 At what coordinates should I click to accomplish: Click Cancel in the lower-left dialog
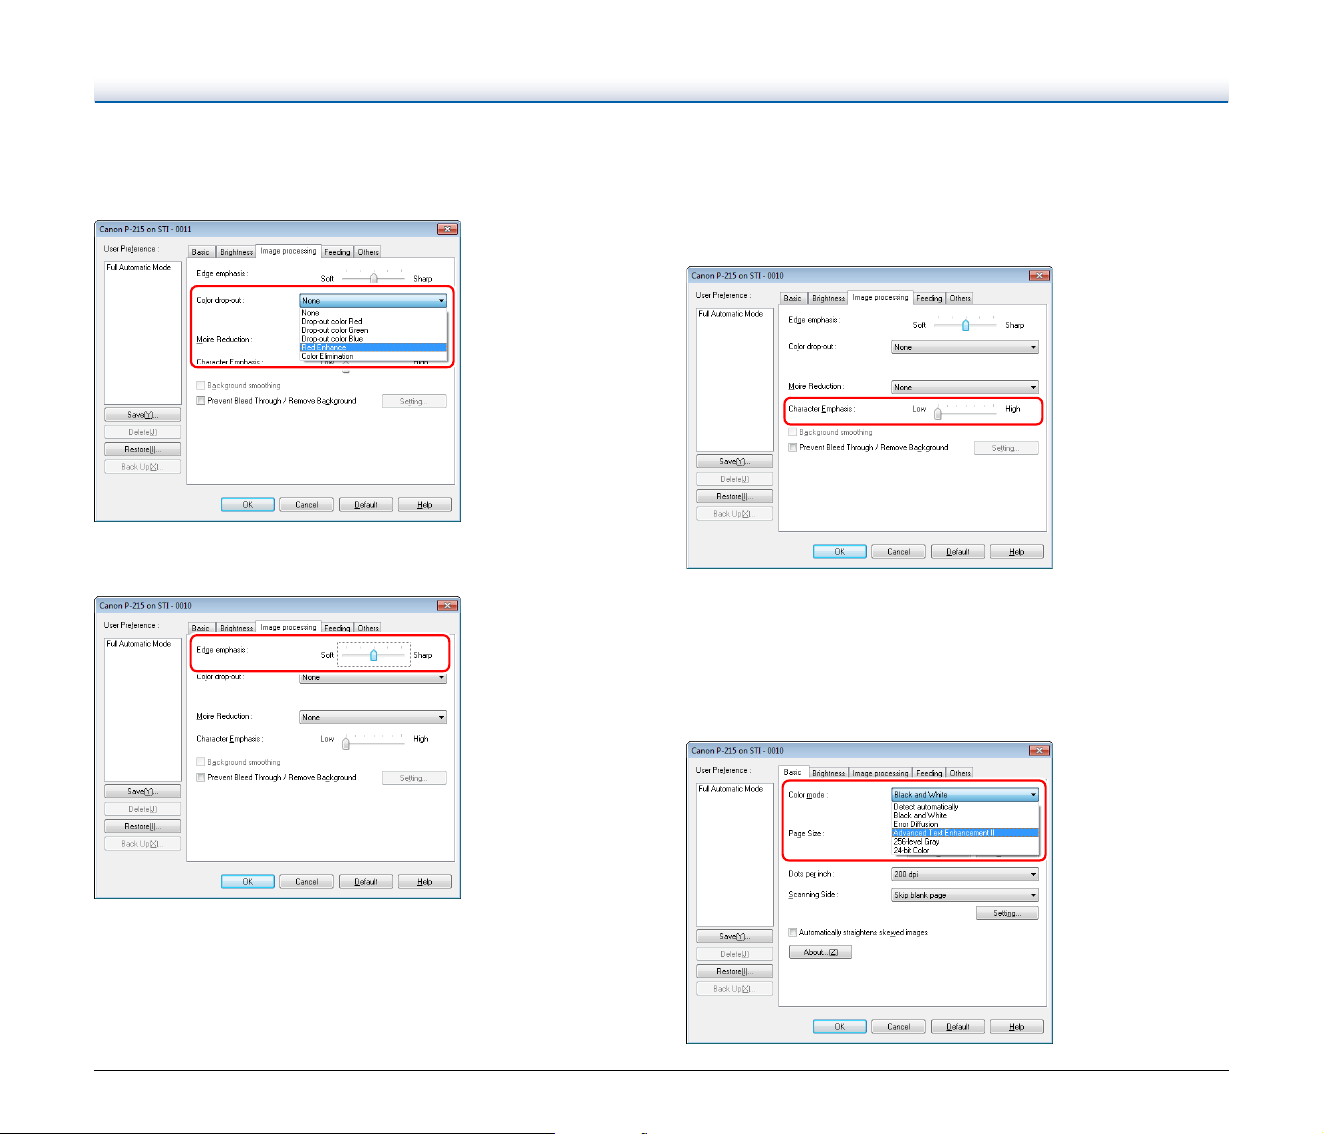[x=307, y=882]
